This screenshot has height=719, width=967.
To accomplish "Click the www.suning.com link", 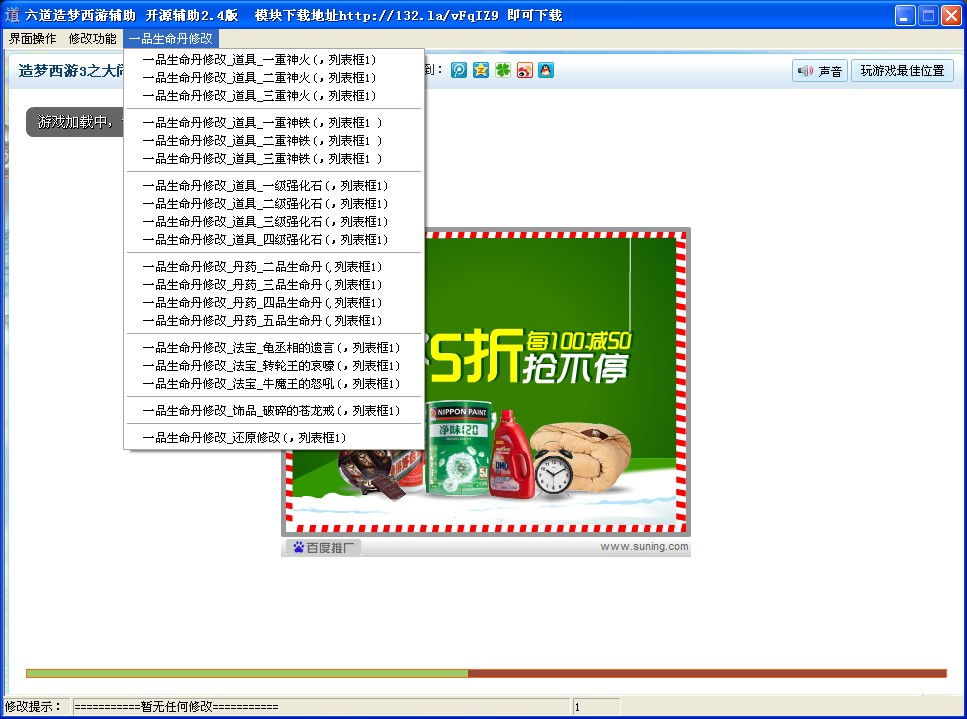I will [644, 546].
